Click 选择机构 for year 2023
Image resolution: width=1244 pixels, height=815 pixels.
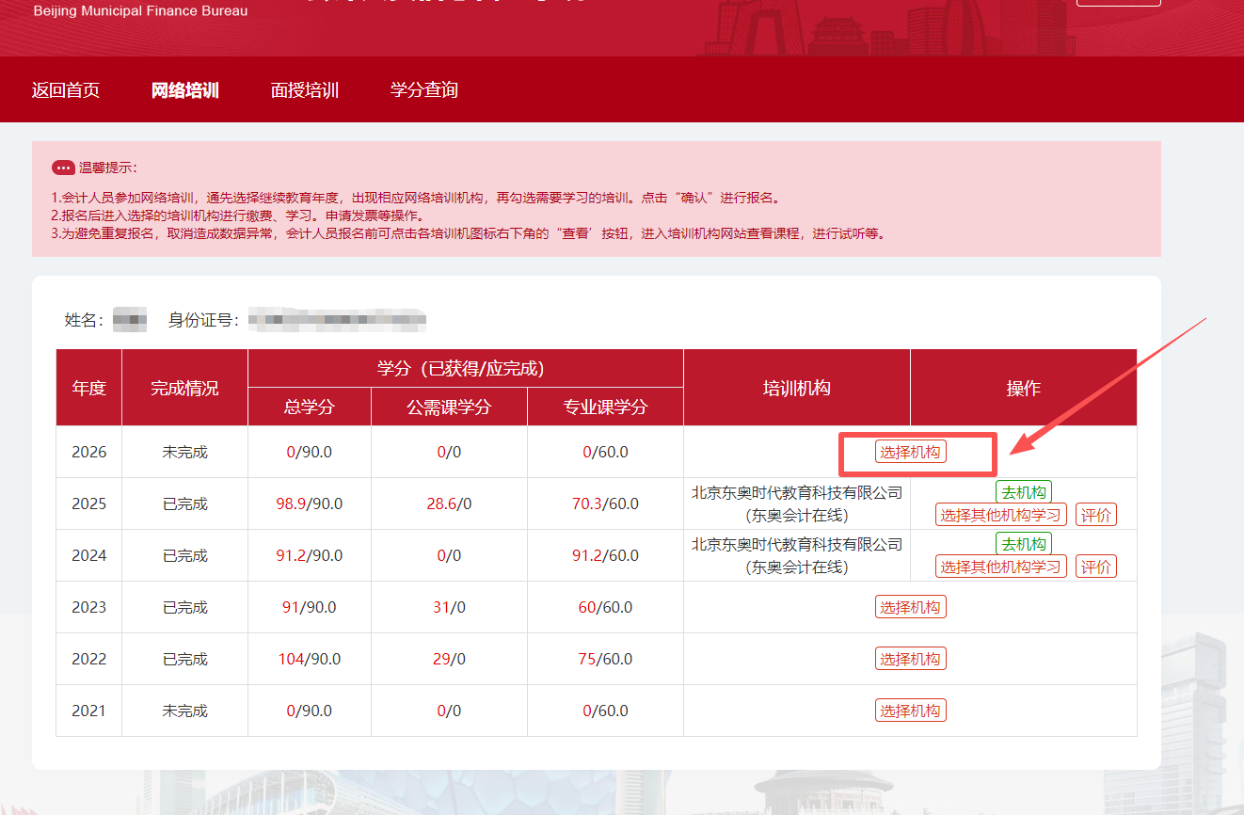[911, 606]
